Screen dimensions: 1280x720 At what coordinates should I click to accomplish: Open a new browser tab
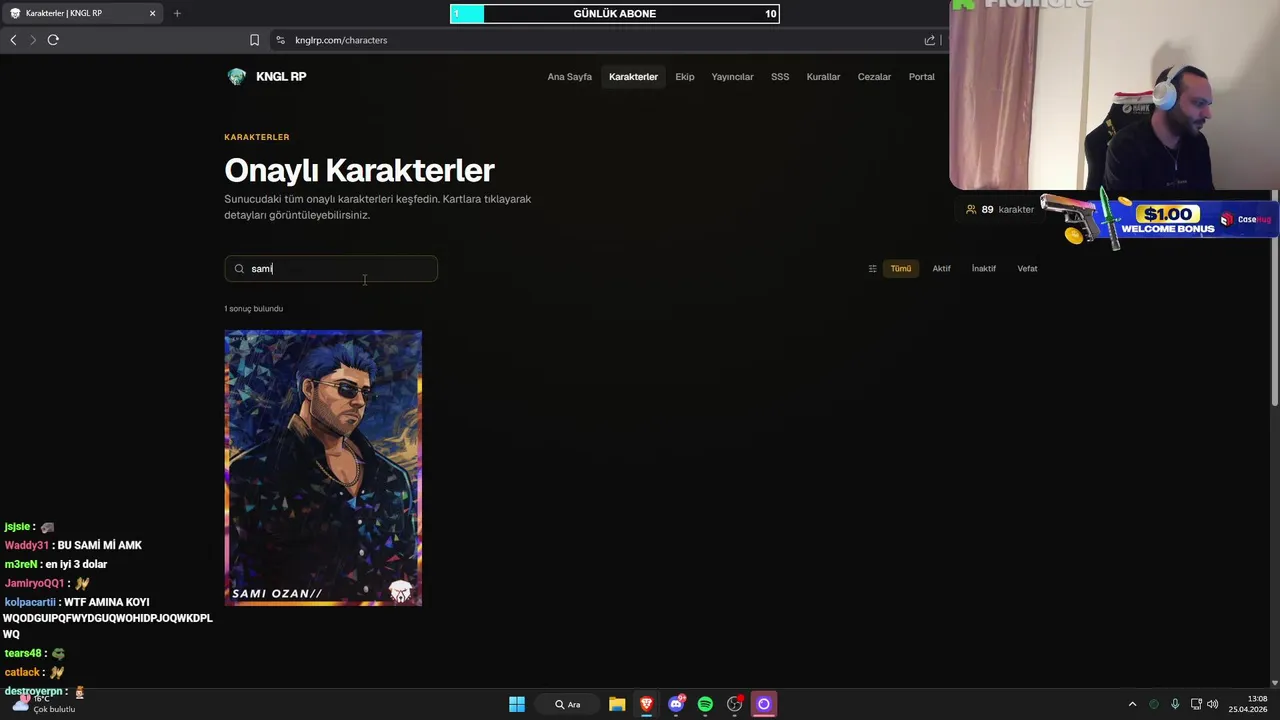pyautogui.click(x=177, y=13)
